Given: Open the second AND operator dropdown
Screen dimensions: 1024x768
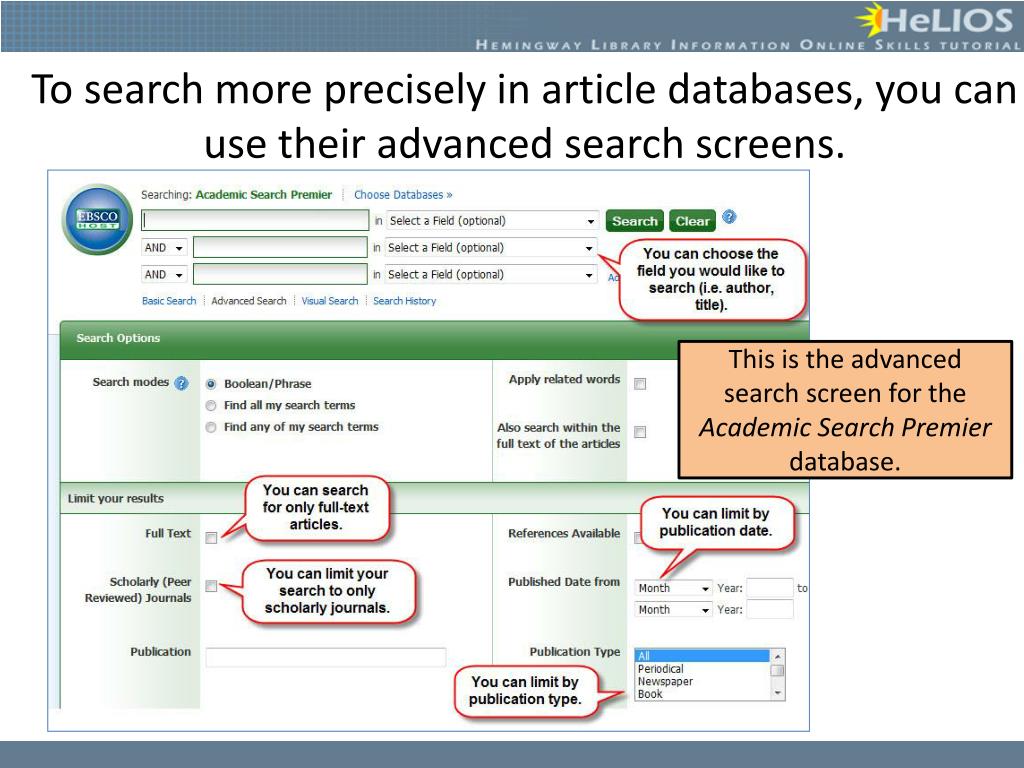Looking at the screenshot, I should (x=165, y=274).
